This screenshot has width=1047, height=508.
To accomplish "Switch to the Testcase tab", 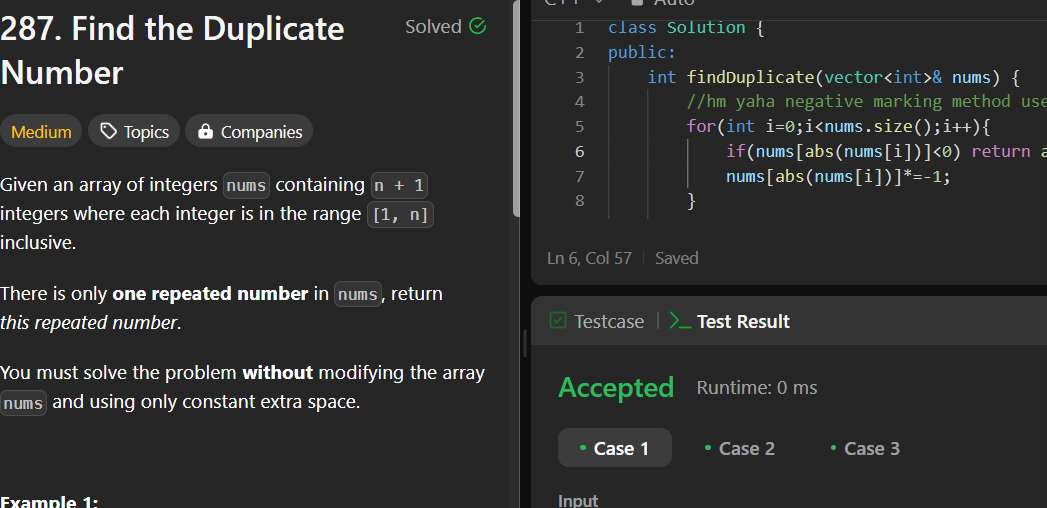I will [596, 322].
